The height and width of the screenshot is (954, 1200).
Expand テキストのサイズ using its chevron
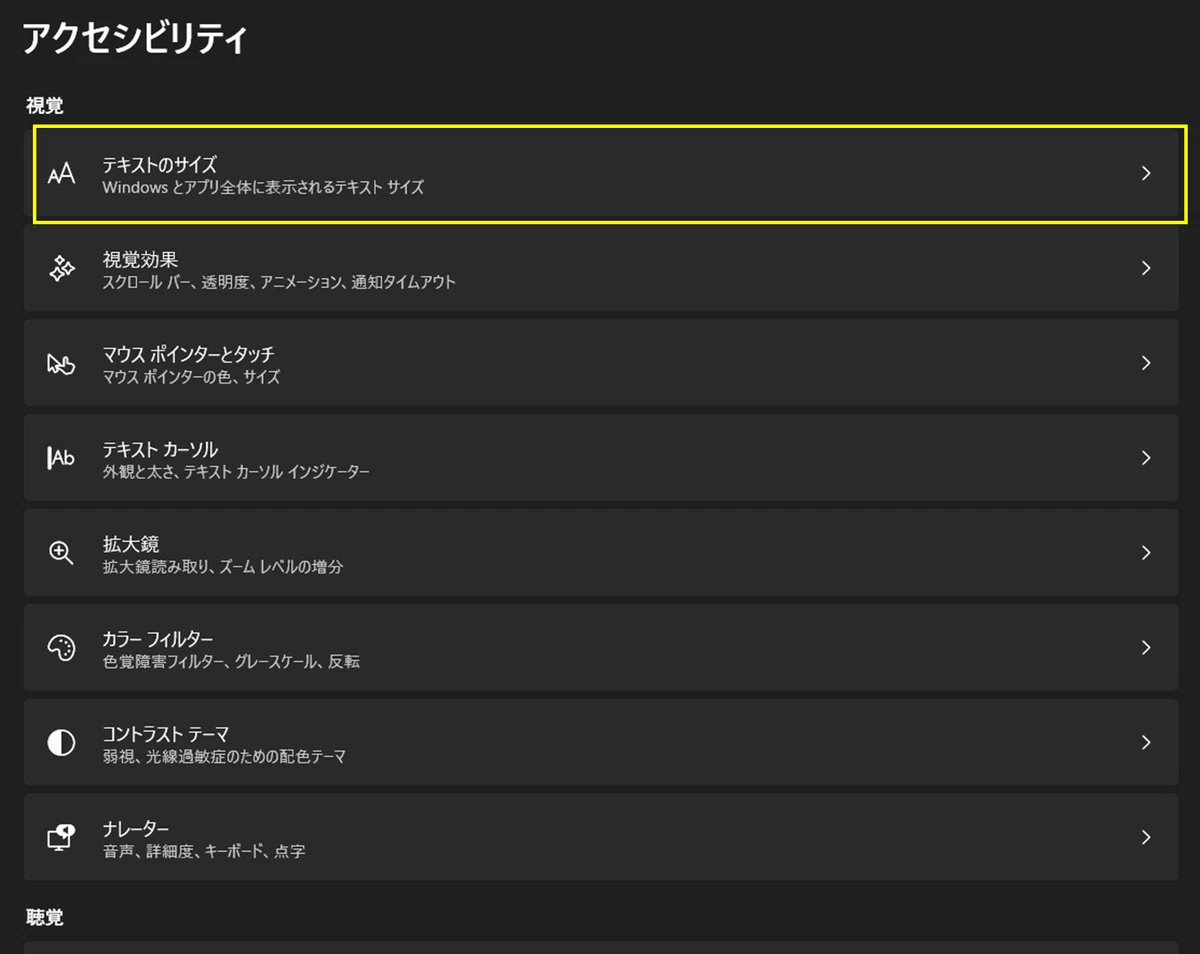point(1146,173)
